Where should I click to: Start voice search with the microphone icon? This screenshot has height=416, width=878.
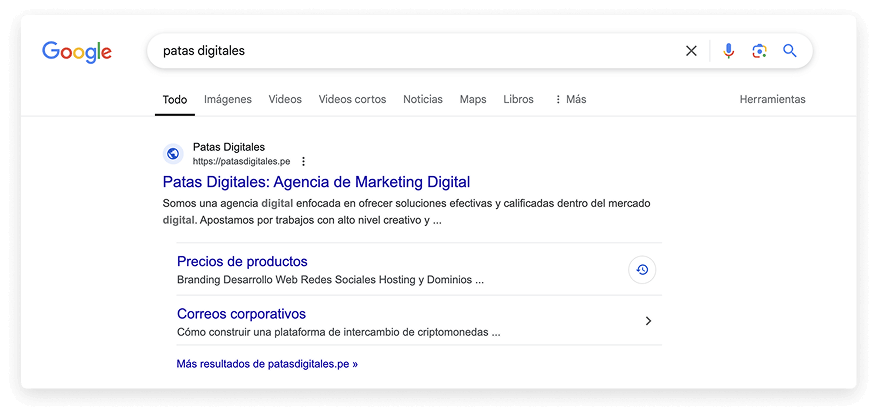point(728,51)
